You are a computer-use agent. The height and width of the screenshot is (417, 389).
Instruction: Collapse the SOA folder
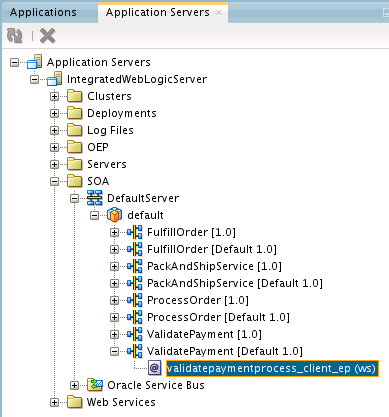[x=54, y=181]
